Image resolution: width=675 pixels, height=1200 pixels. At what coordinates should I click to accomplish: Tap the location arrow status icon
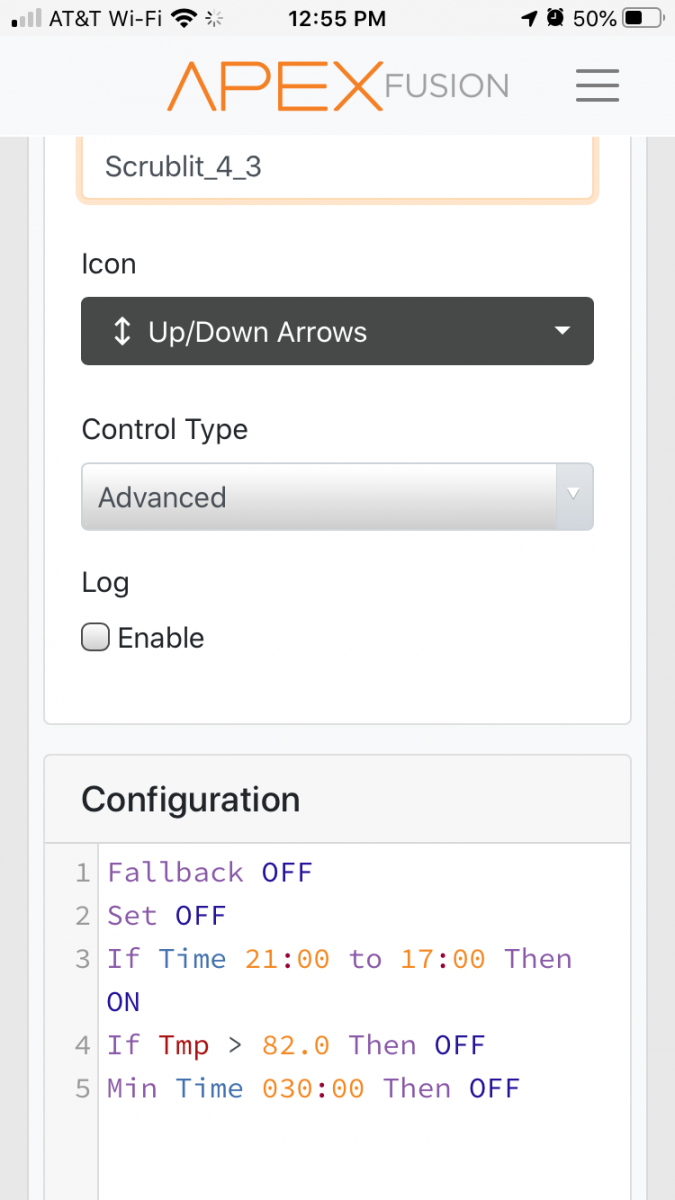click(x=529, y=18)
